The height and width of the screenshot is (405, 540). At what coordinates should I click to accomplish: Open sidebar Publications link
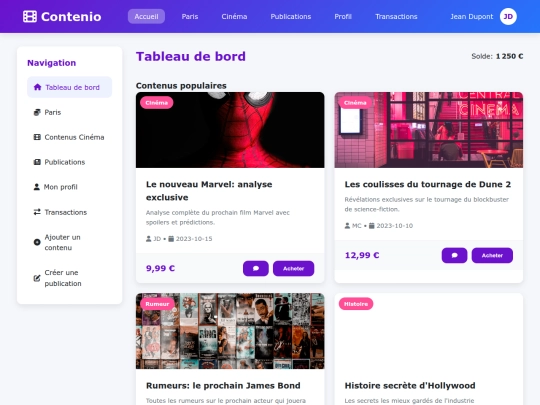pyautogui.click(x=70, y=162)
